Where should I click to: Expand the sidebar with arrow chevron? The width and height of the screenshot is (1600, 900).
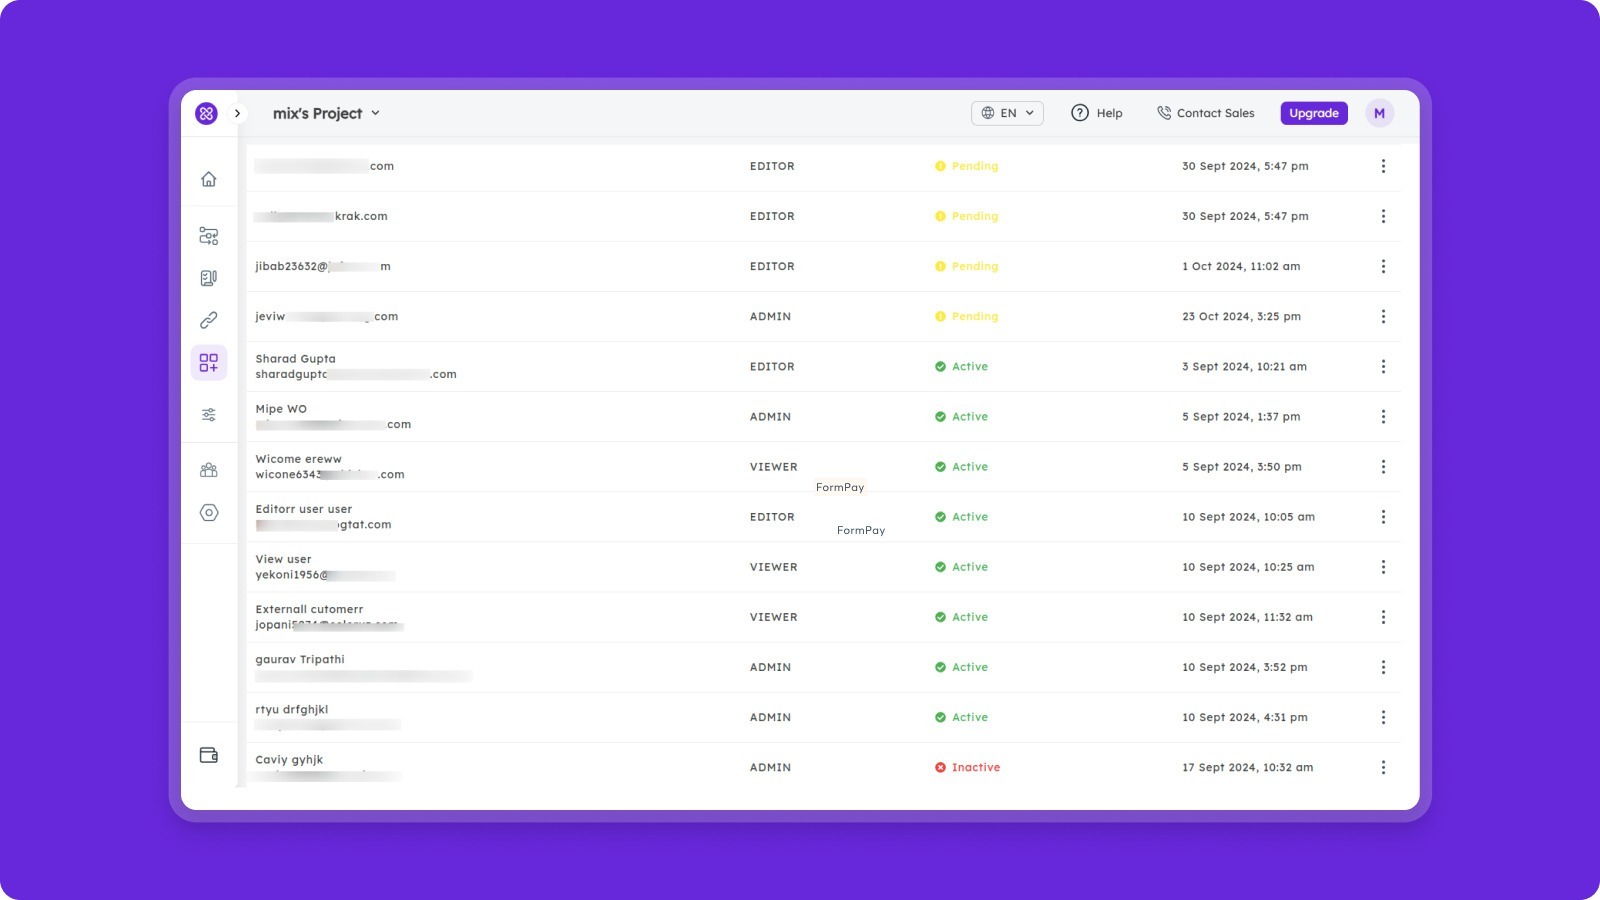tap(237, 113)
